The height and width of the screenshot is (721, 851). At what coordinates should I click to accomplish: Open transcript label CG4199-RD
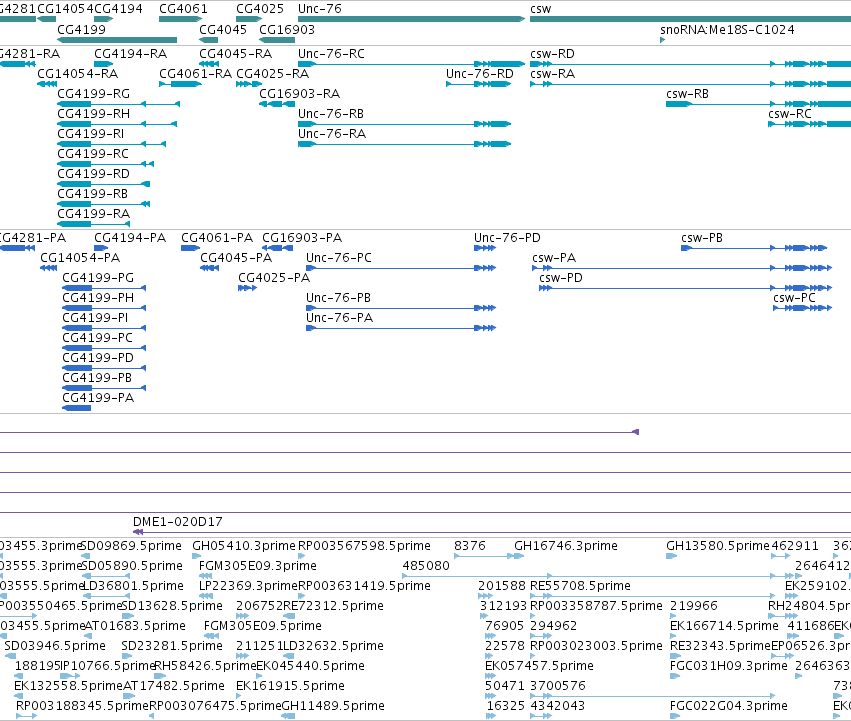click(x=94, y=174)
